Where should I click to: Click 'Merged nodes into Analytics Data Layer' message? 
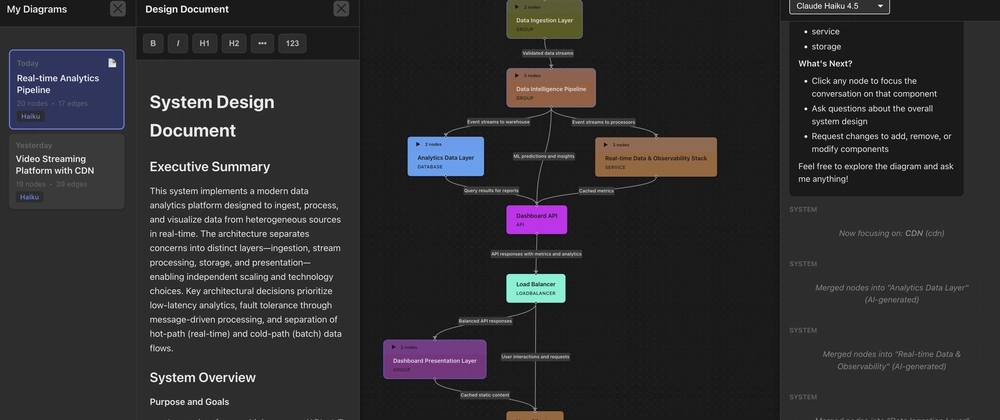tap(891, 294)
